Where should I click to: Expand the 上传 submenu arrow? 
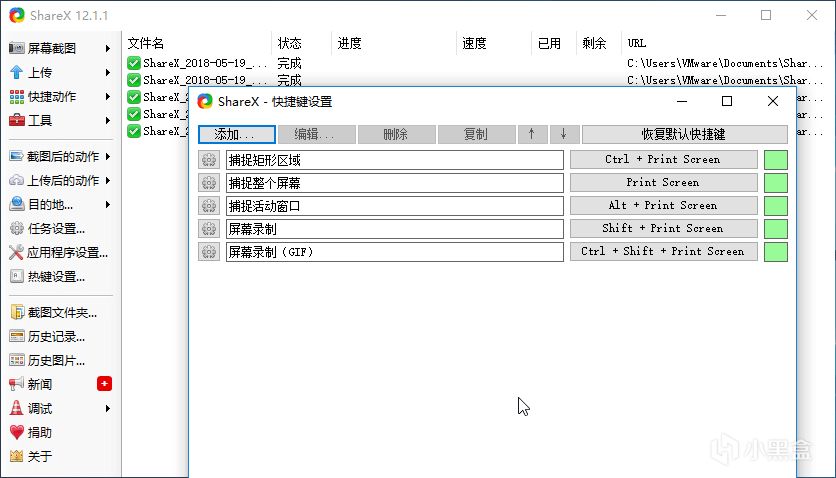click(108, 72)
